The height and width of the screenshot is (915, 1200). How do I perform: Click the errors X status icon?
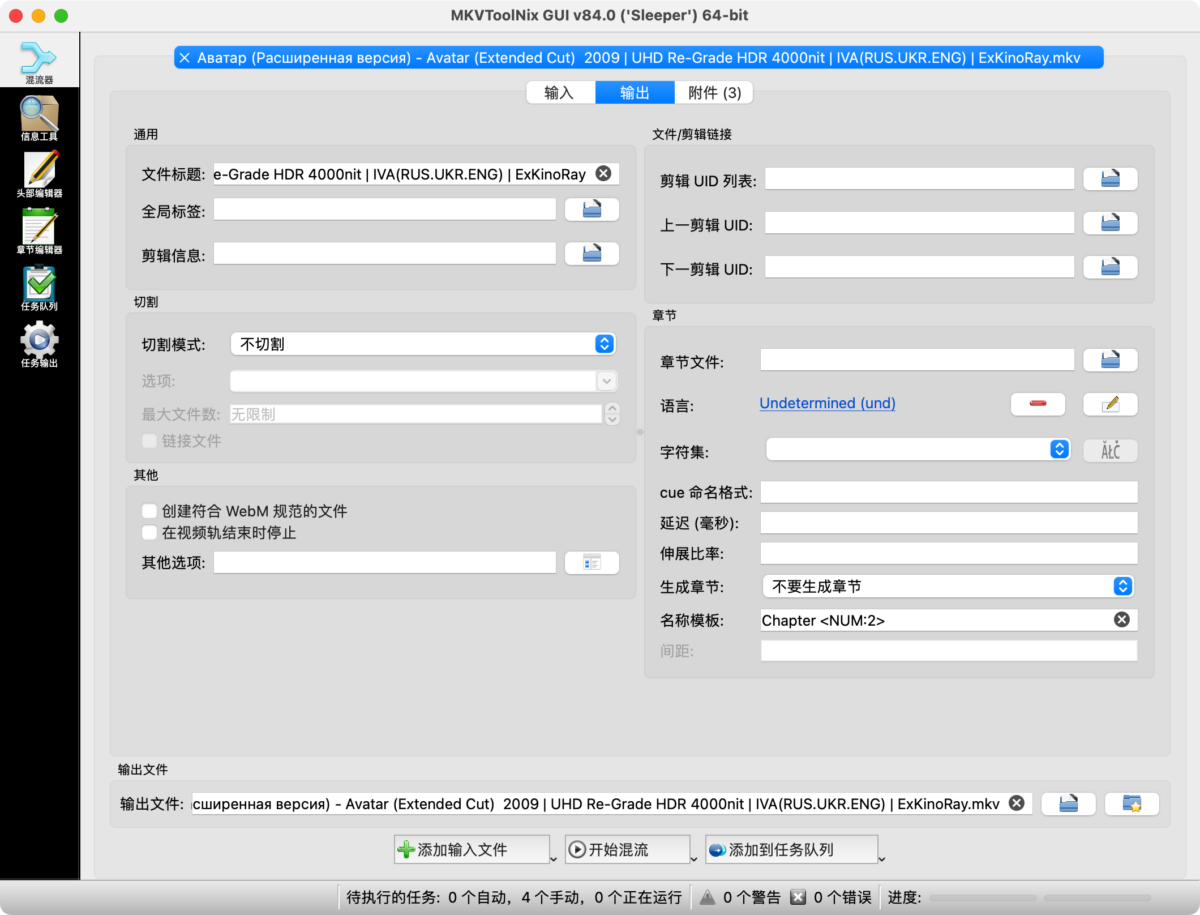pyautogui.click(x=797, y=897)
